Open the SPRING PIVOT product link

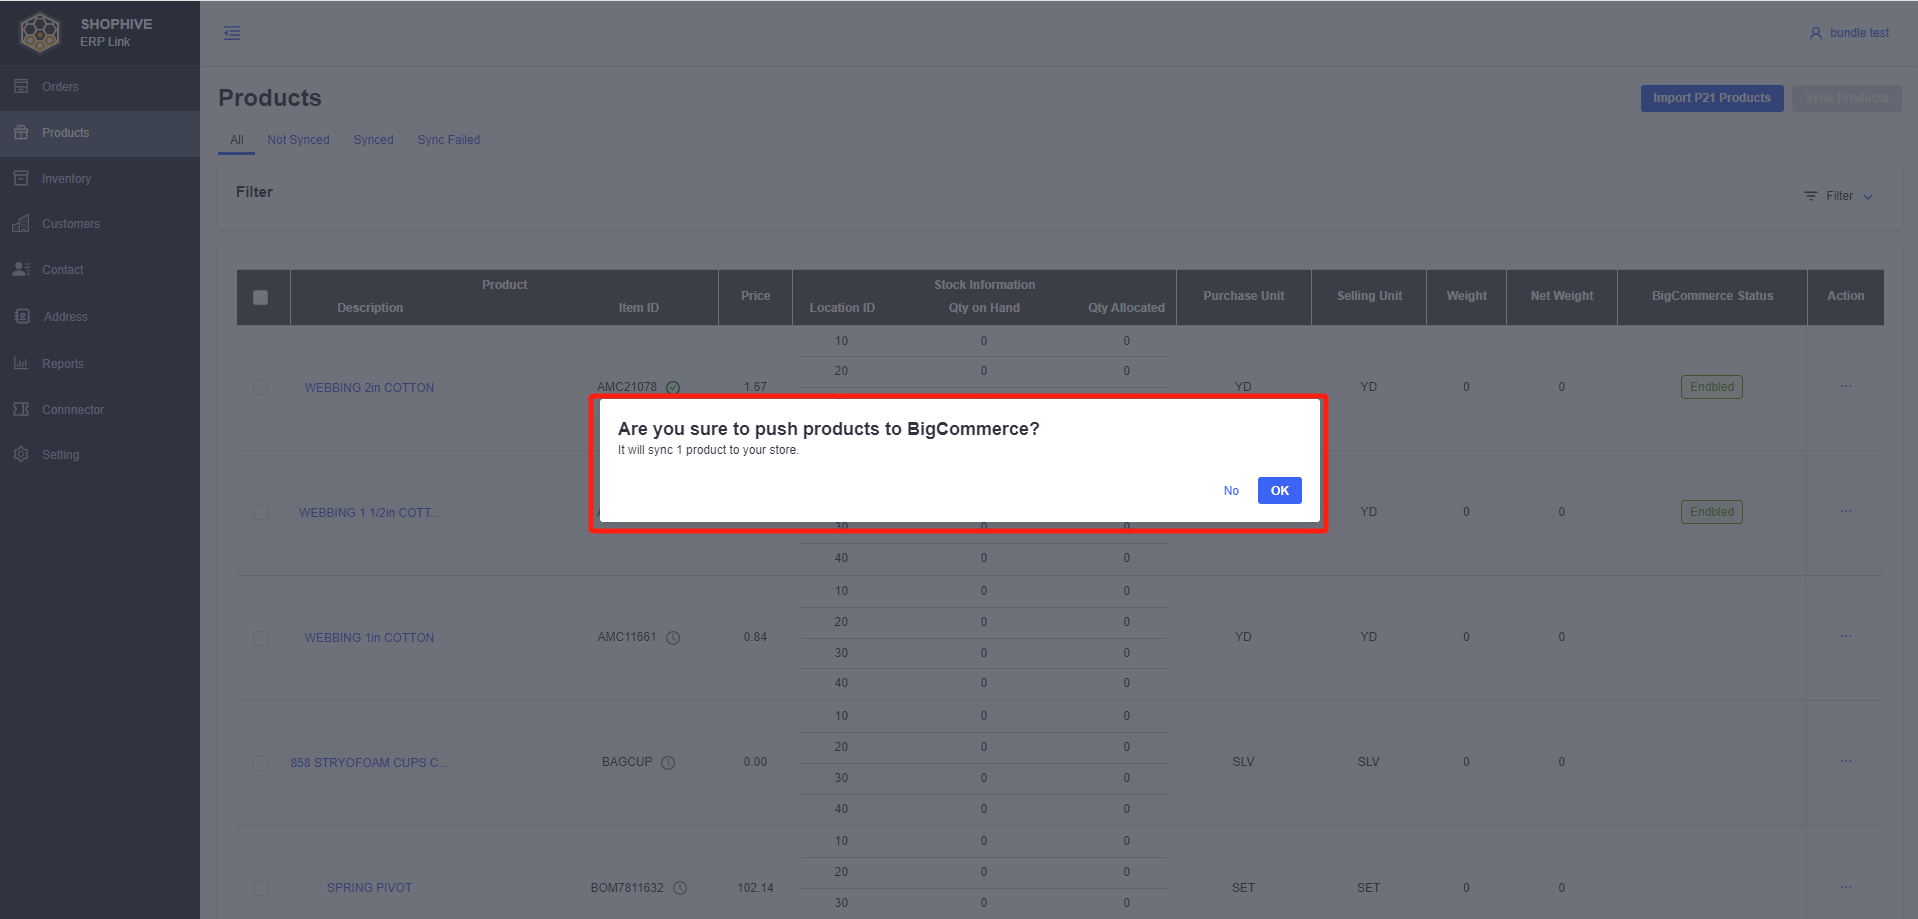pyautogui.click(x=369, y=888)
